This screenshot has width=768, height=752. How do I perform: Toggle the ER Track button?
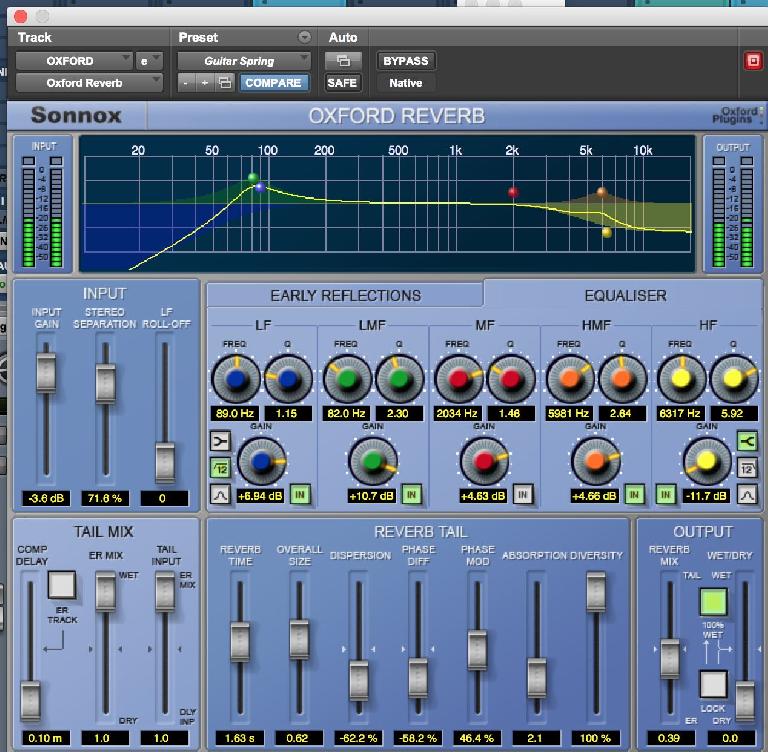tap(62, 584)
